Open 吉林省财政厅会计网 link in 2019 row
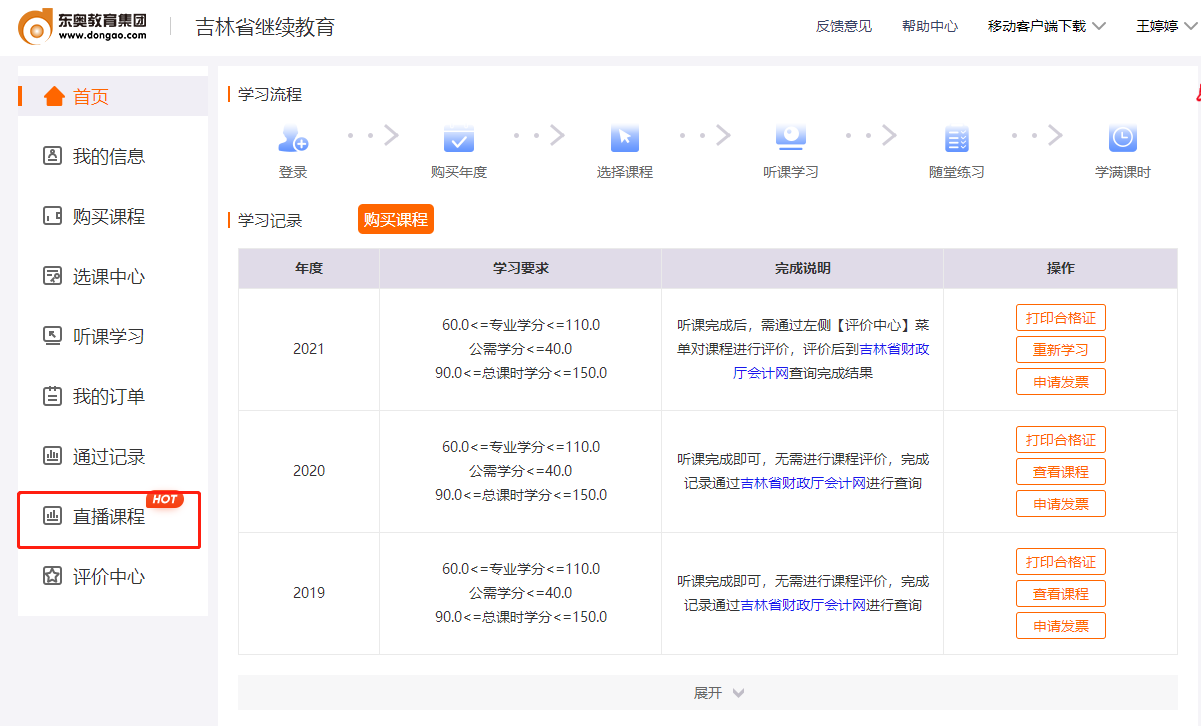Viewport: 1201px width, 726px height. click(803, 606)
